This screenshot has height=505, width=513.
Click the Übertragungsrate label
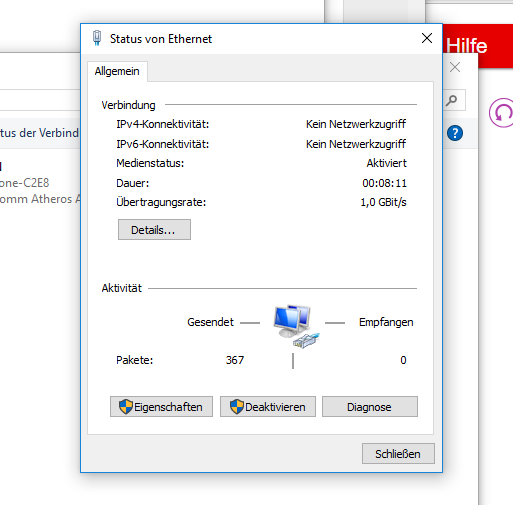click(x=161, y=202)
